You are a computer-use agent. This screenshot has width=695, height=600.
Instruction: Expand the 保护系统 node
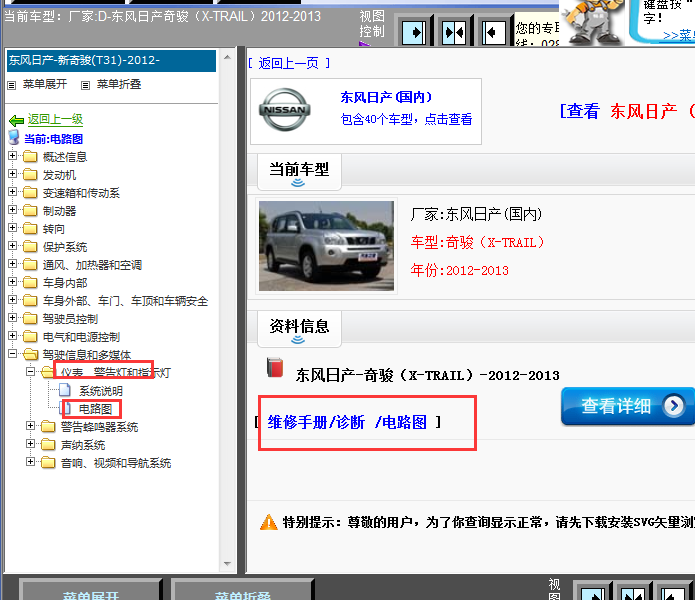(x=12, y=245)
